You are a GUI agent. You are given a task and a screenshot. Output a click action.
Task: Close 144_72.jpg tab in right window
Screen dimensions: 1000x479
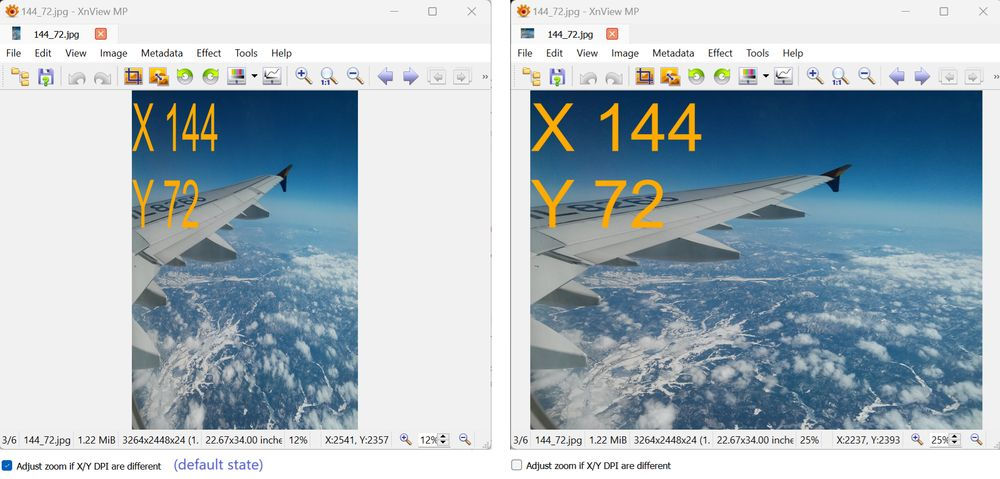pos(612,34)
